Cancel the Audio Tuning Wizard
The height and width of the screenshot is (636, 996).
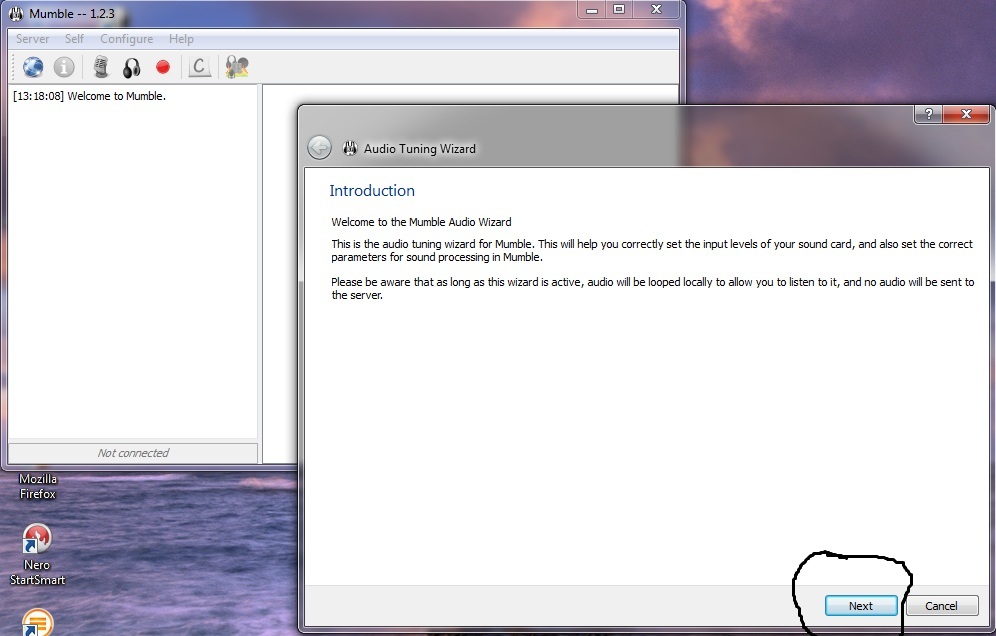[941, 606]
